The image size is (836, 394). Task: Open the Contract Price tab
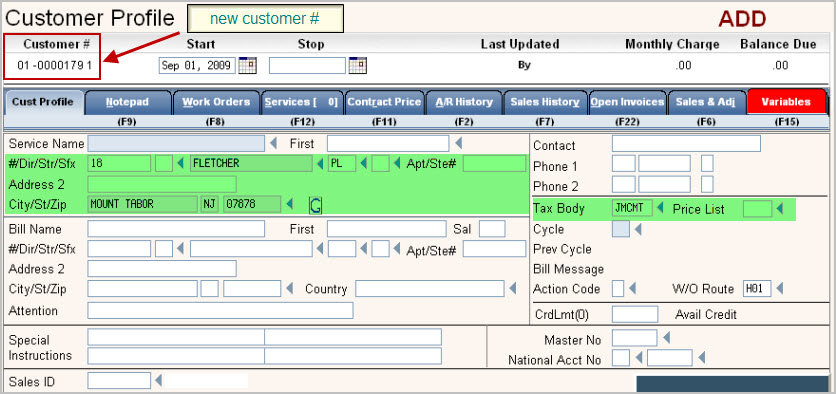point(384,102)
